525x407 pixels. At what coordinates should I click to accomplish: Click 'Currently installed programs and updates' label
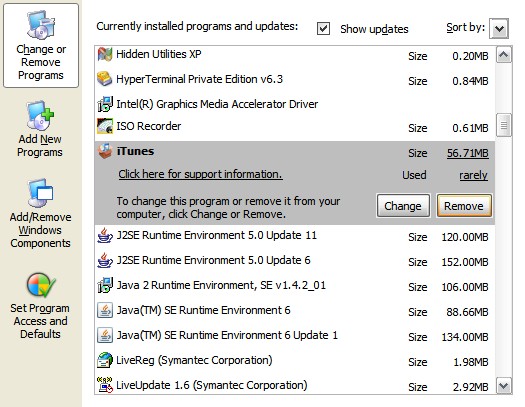point(197,26)
